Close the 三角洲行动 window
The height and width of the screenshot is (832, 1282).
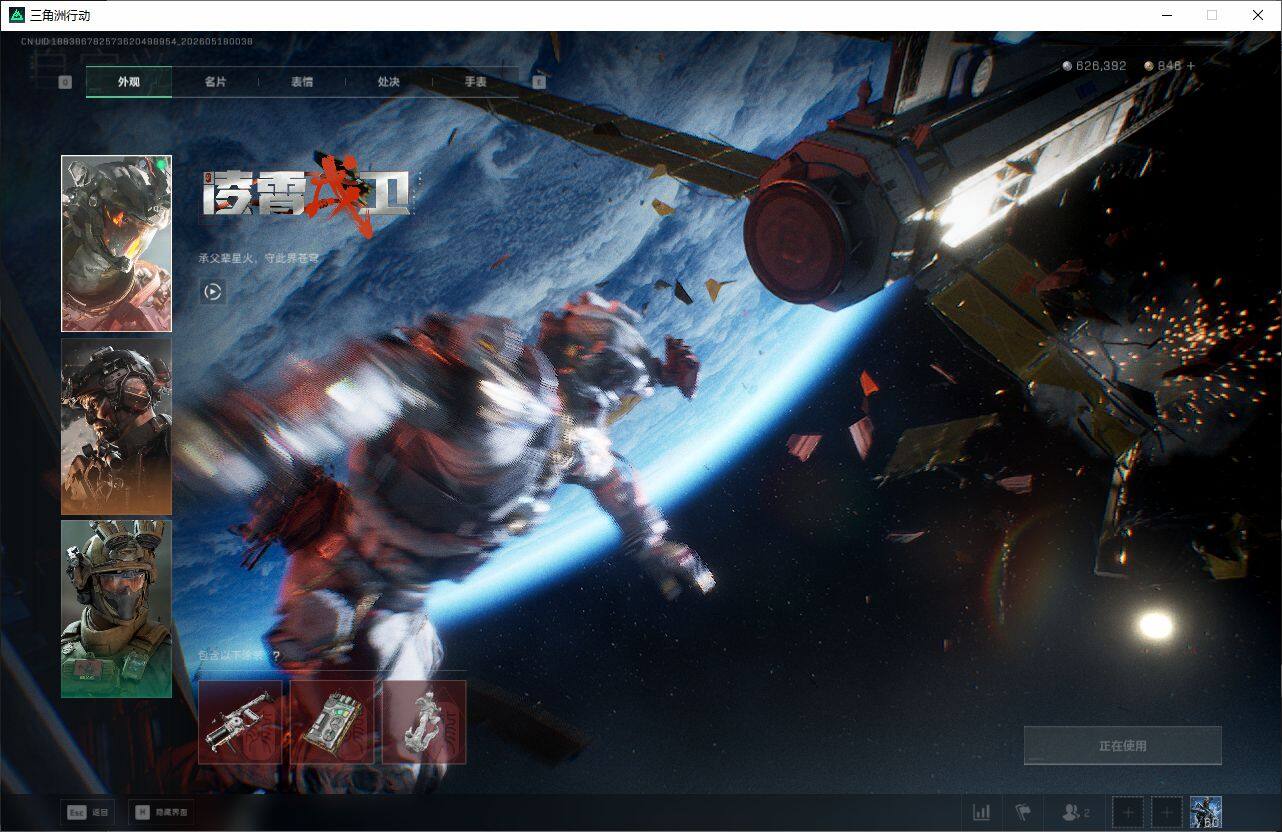click(x=1258, y=15)
